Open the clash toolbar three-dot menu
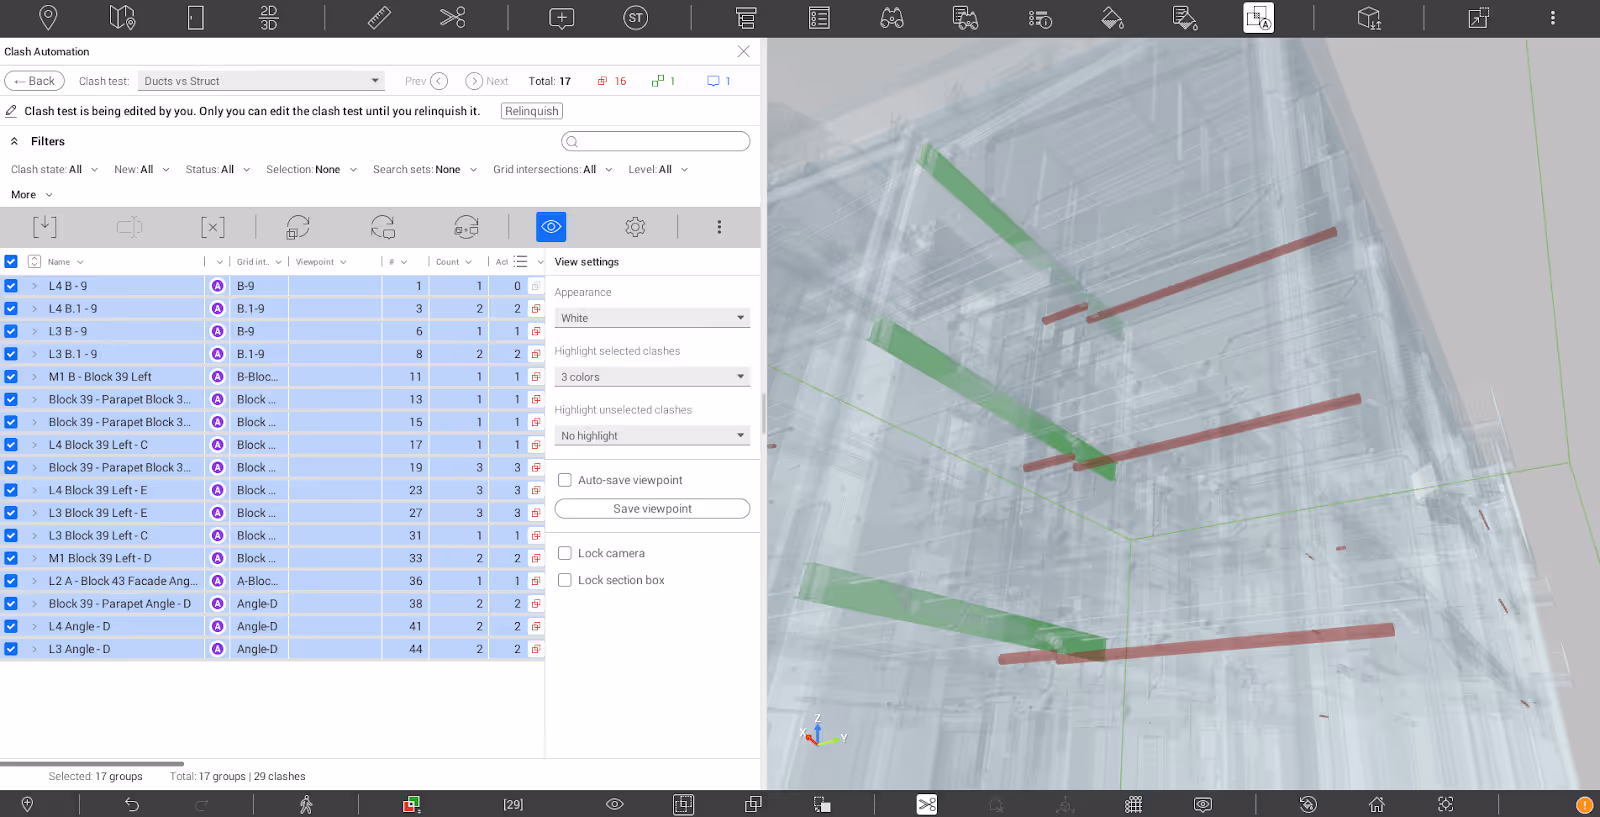This screenshot has height=817, width=1600. pos(719,227)
